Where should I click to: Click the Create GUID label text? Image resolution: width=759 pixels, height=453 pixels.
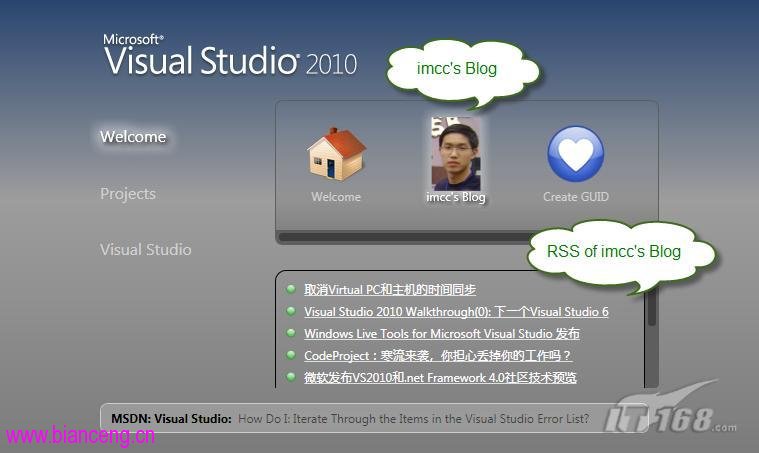tap(576, 197)
